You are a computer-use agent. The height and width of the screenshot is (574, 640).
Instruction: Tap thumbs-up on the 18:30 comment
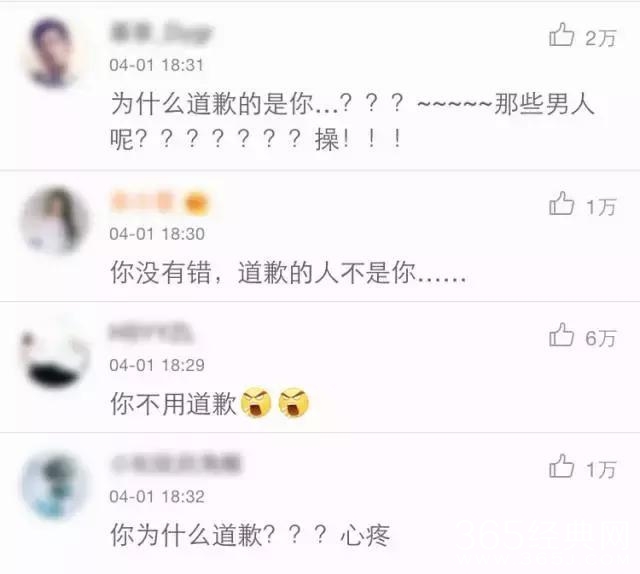pos(562,203)
